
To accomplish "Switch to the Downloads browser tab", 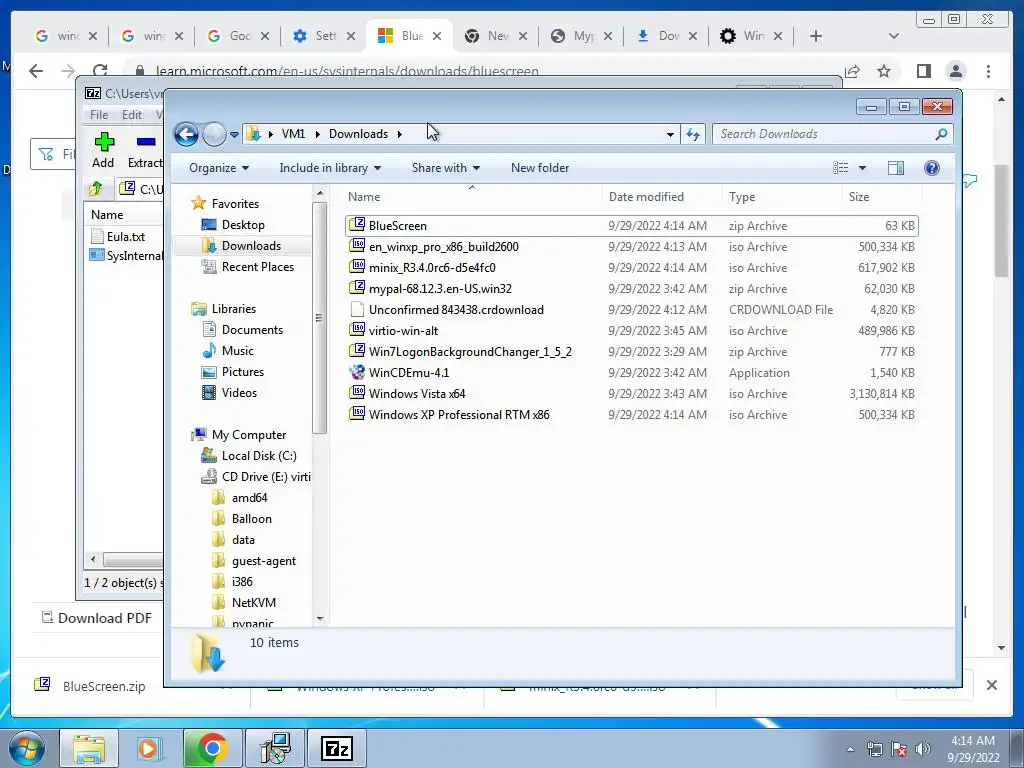I will pos(667,36).
